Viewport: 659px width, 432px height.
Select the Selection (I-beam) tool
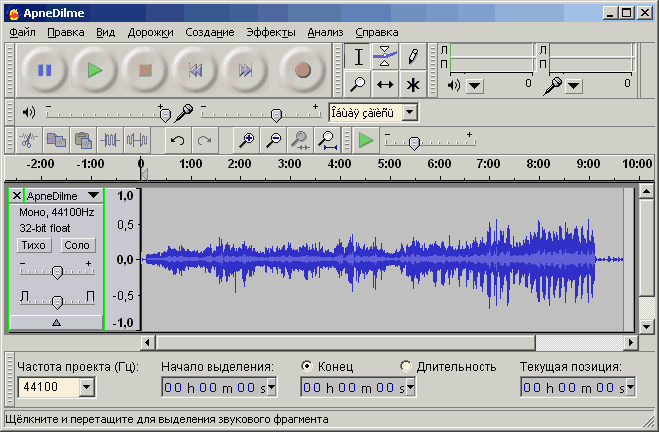pyautogui.click(x=358, y=56)
